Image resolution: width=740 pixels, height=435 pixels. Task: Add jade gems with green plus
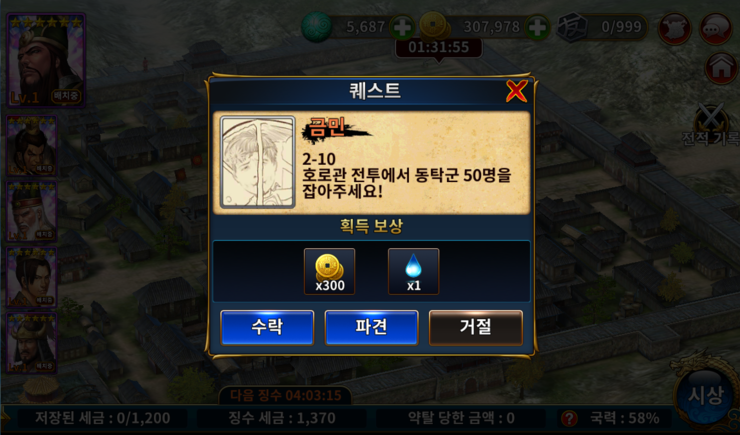pos(402,27)
